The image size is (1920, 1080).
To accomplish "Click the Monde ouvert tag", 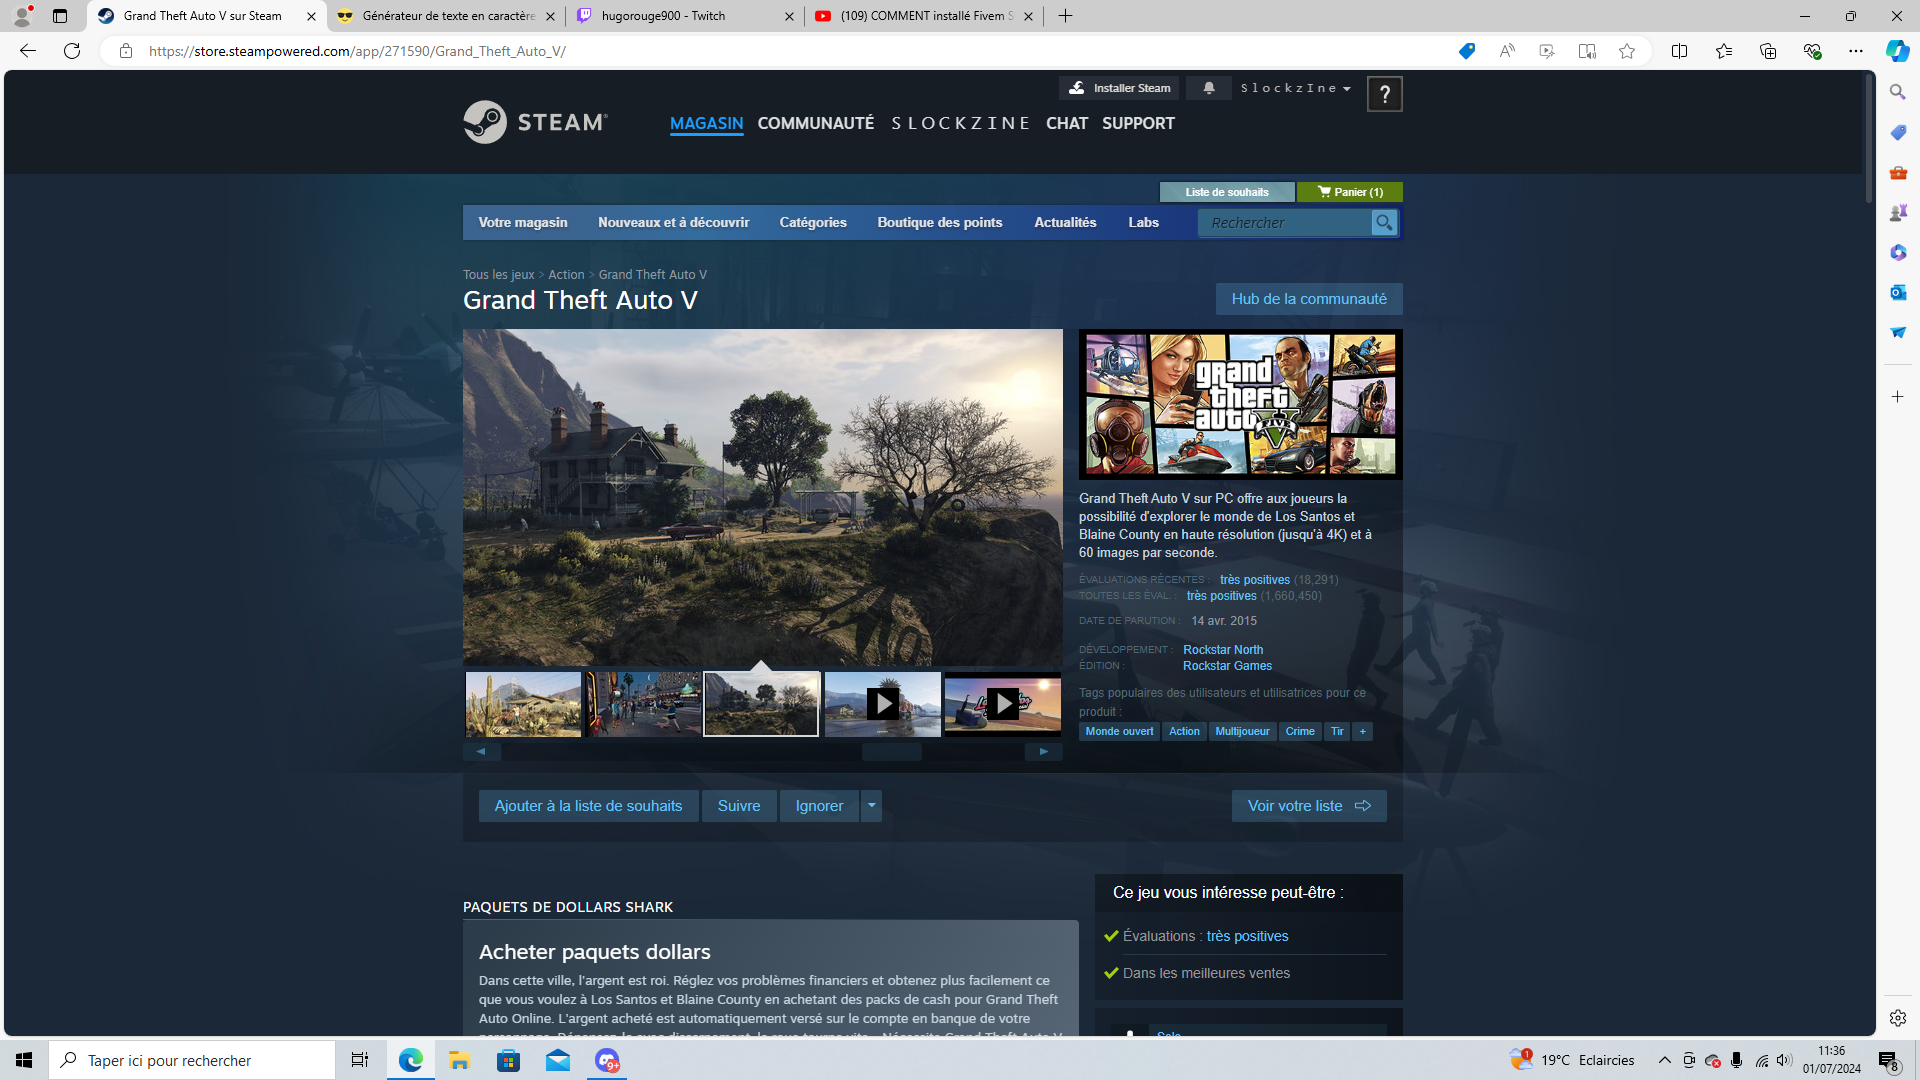I will 1119,732.
